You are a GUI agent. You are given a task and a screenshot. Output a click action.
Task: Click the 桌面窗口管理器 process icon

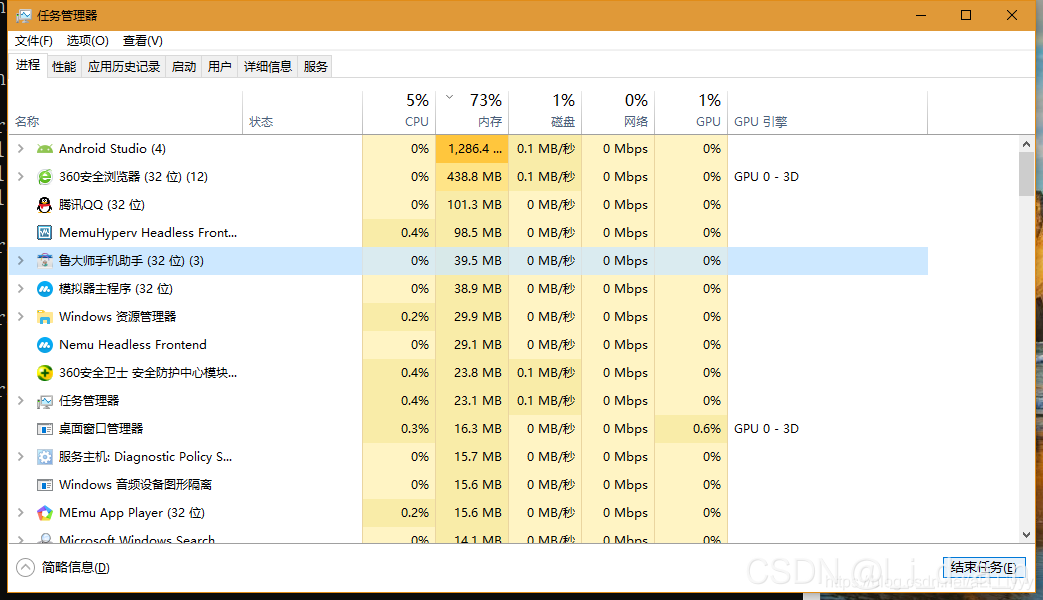[45, 429]
